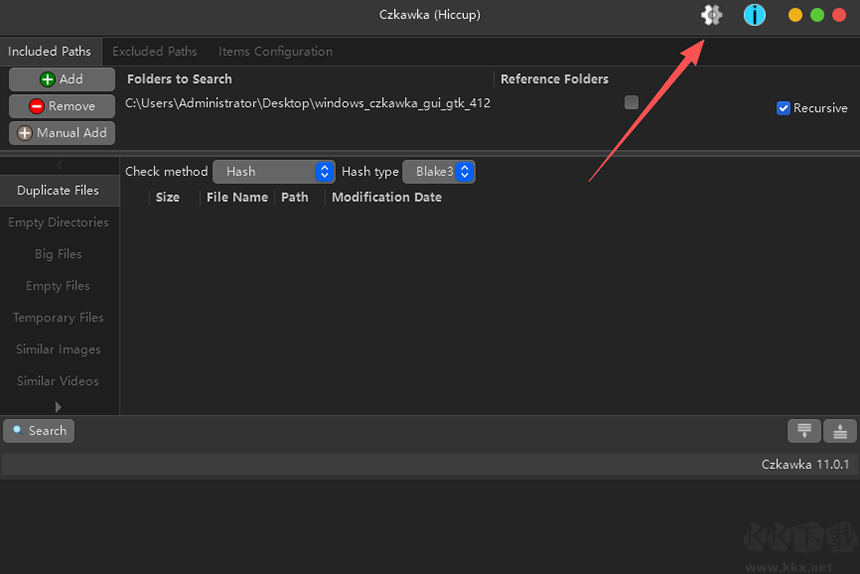Click the Path column header
The image size is (860, 574).
click(x=295, y=197)
